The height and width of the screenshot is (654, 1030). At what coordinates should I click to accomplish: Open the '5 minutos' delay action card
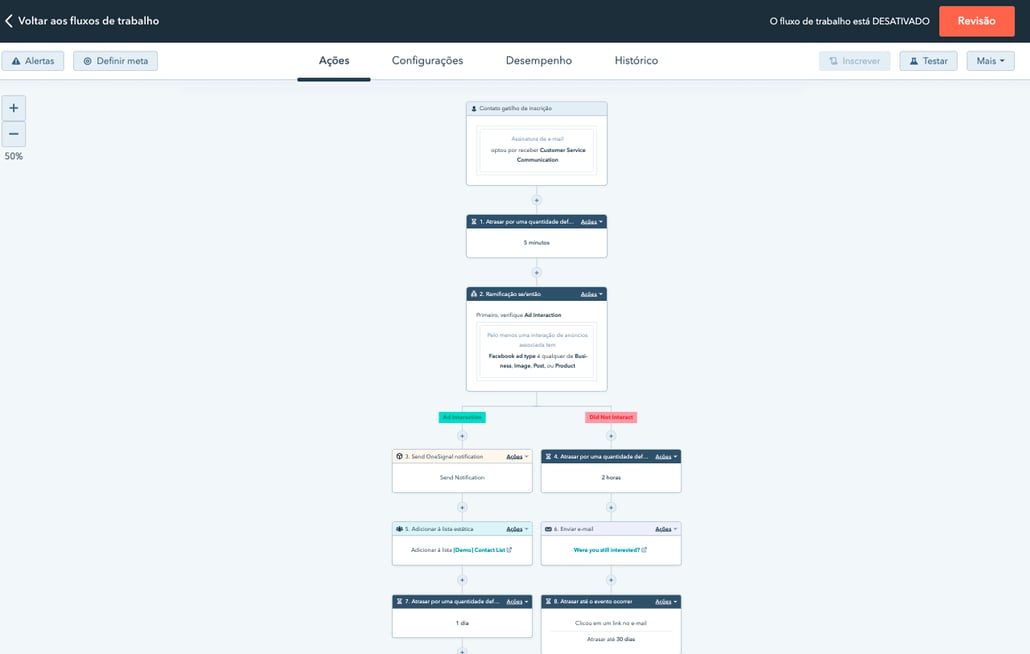[537, 241]
